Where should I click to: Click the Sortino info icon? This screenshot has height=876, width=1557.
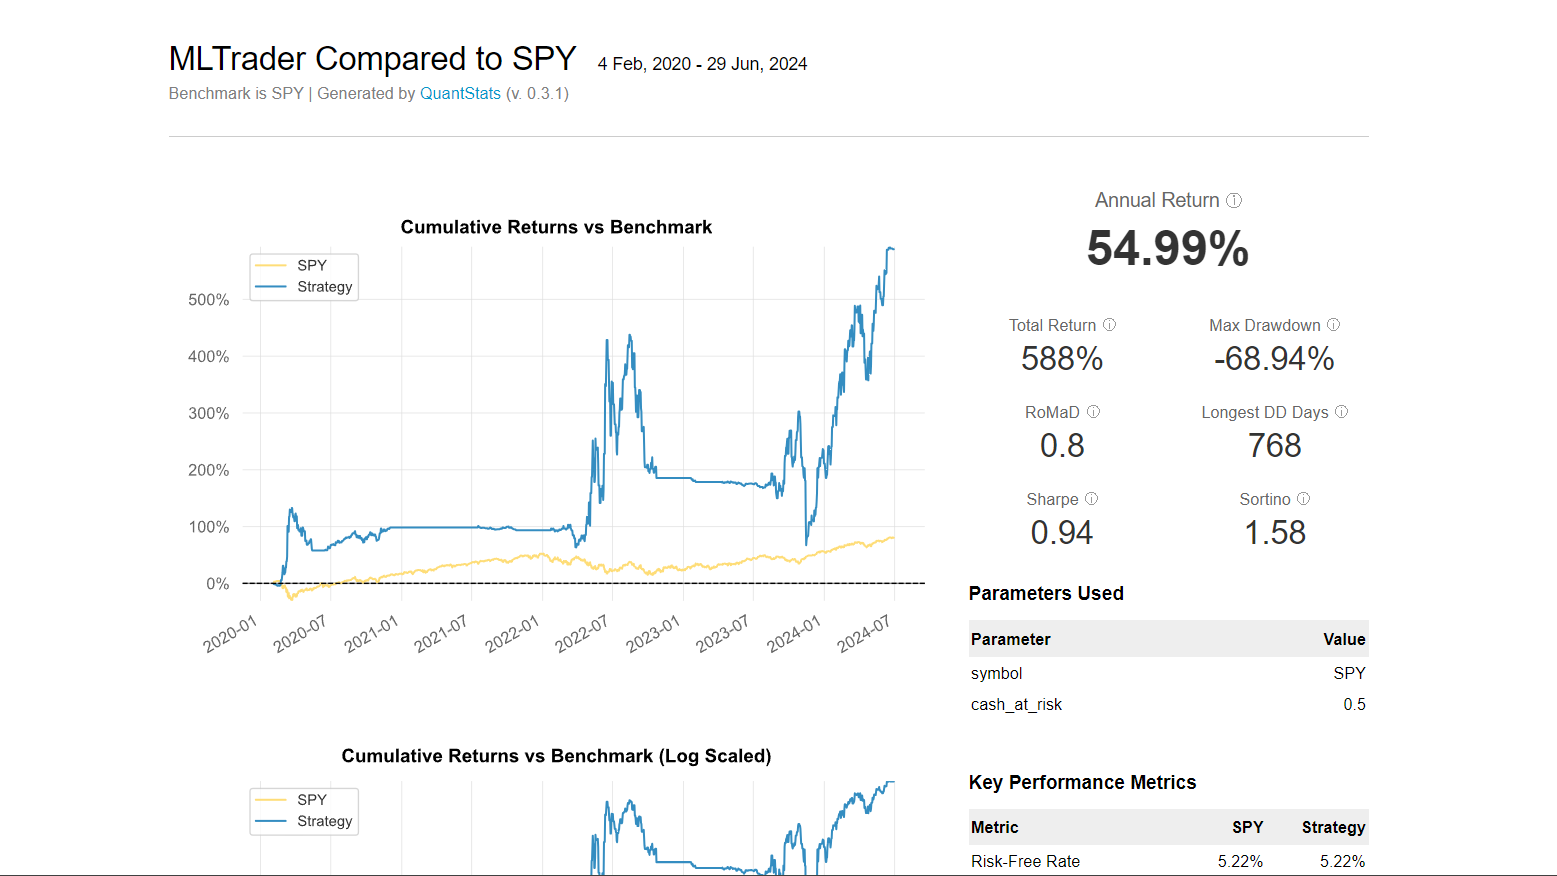coord(1303,499)
